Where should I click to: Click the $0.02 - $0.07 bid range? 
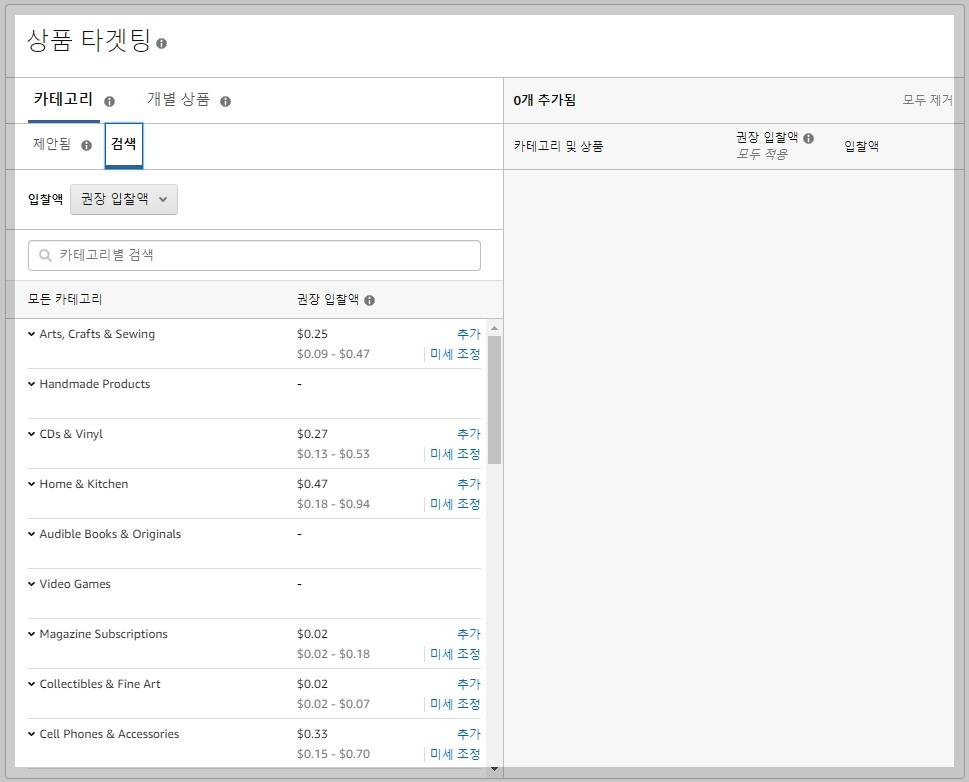tap(333, 704)
